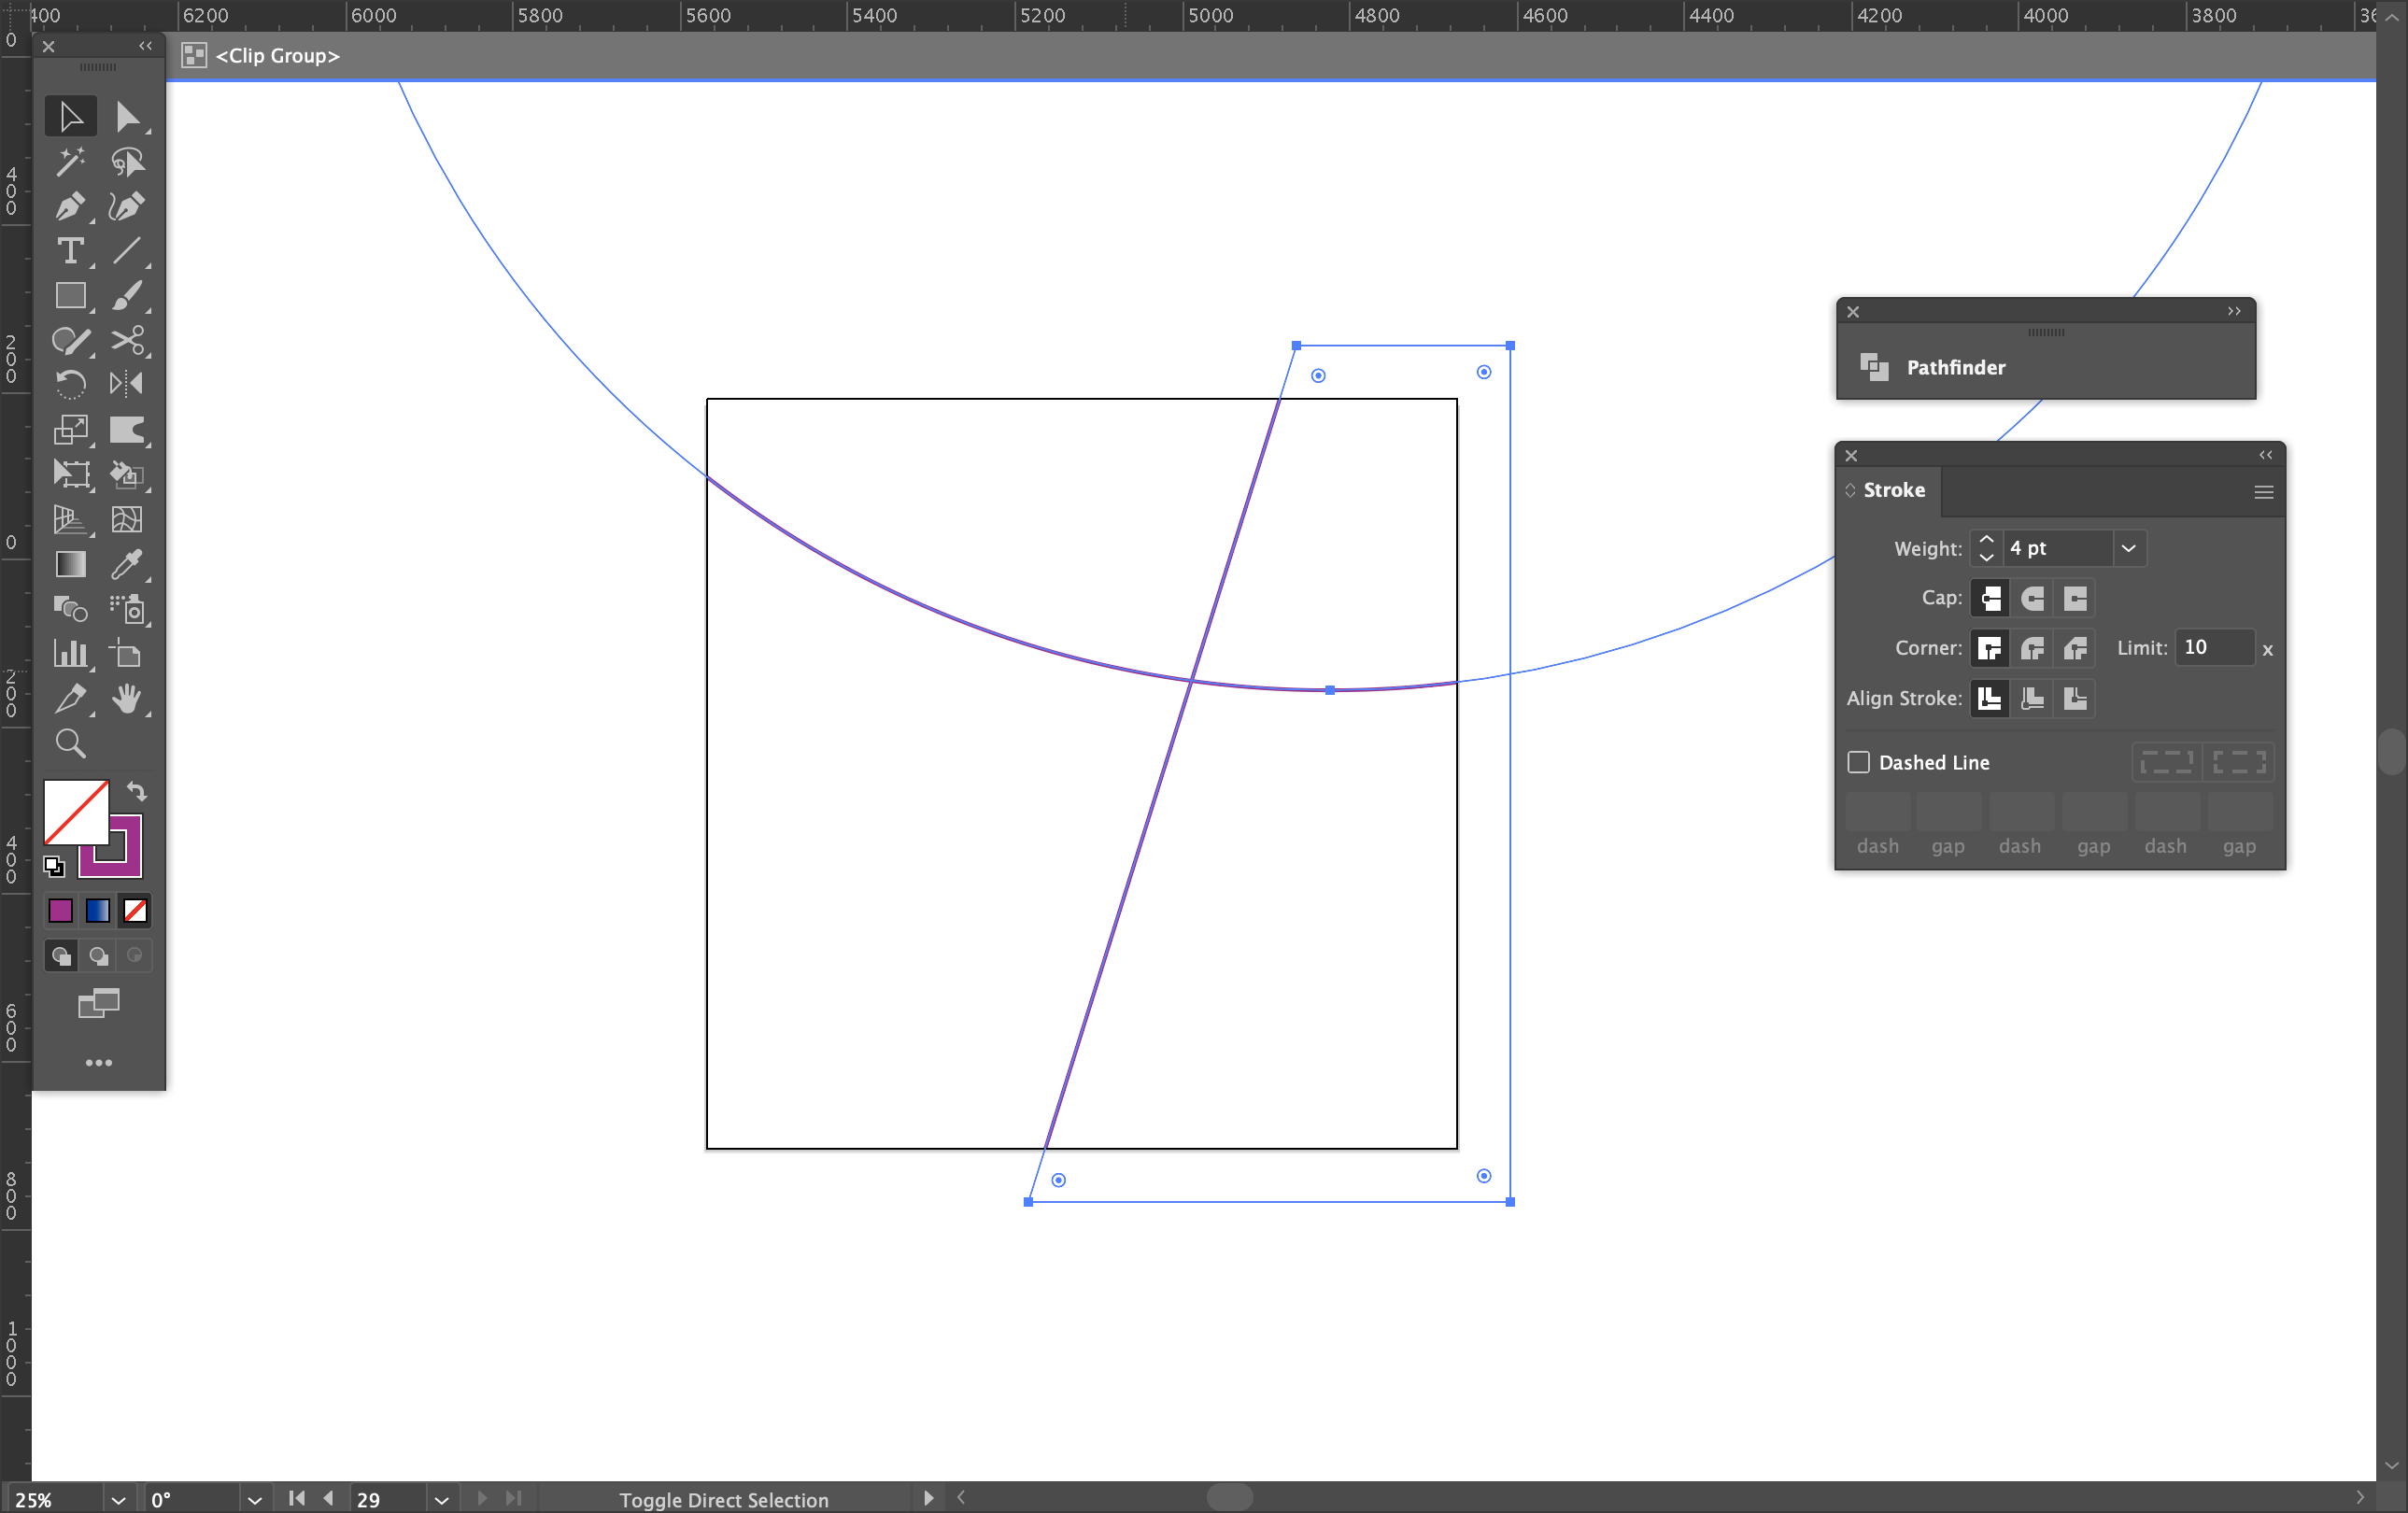This screenshot has width=2408, height=1513.
Task: Open the artboard number dropdown
Action: pyautogui.click(x=441, y=1499)
